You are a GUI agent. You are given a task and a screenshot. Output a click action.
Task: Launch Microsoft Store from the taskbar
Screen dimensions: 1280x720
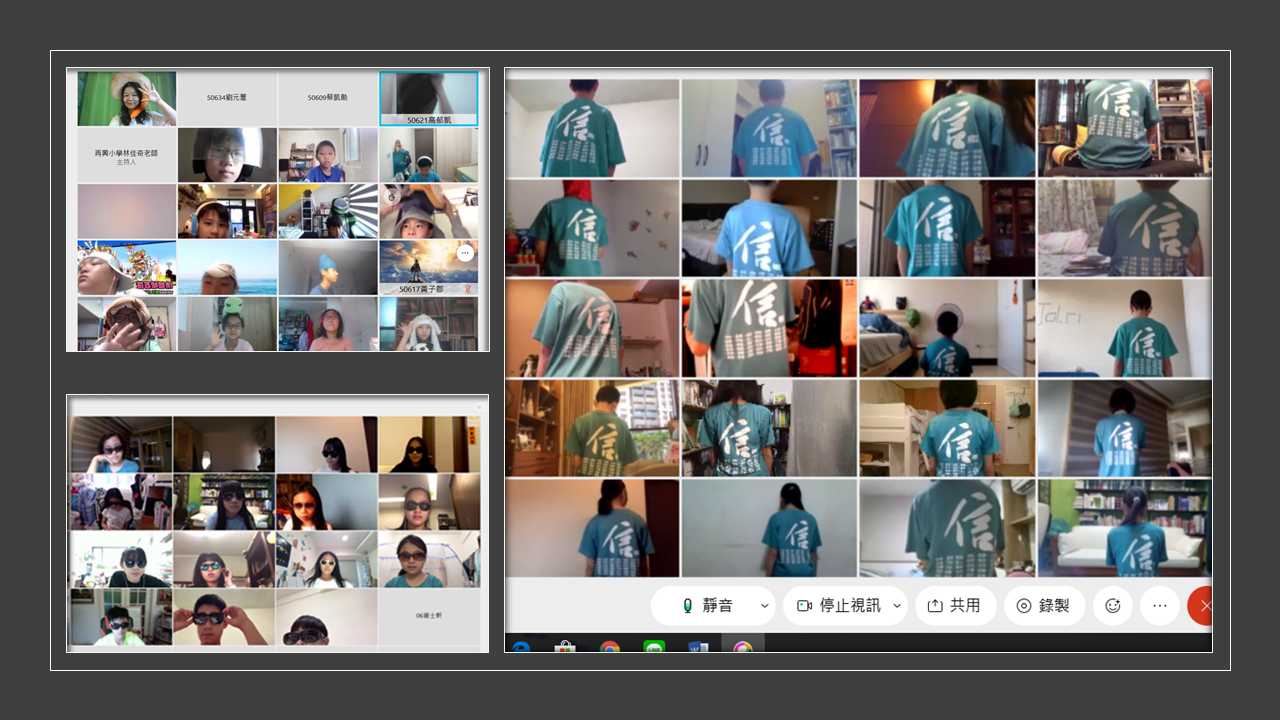click(x=565, y=646)
